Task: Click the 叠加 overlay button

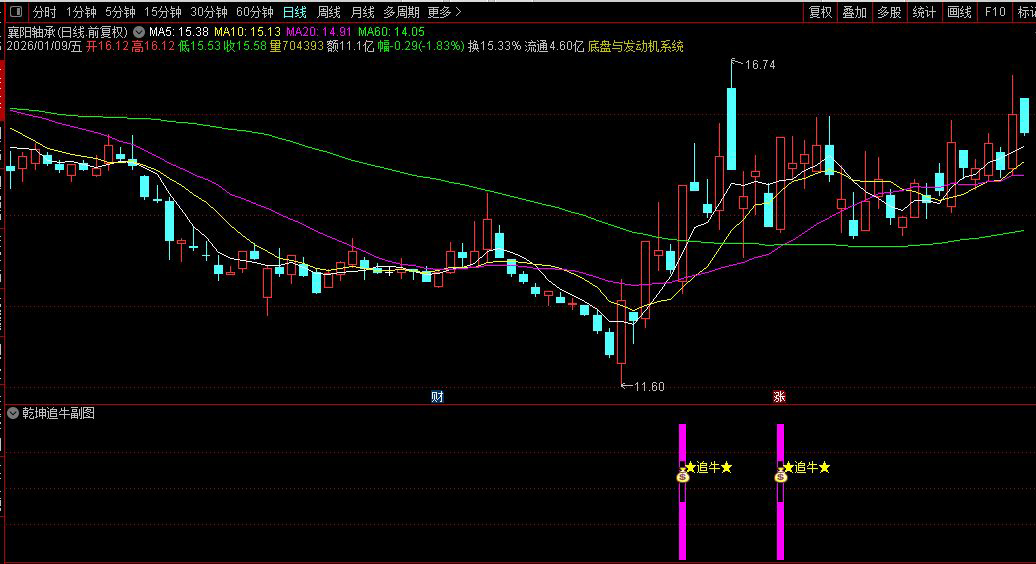Action: [854, 12]
